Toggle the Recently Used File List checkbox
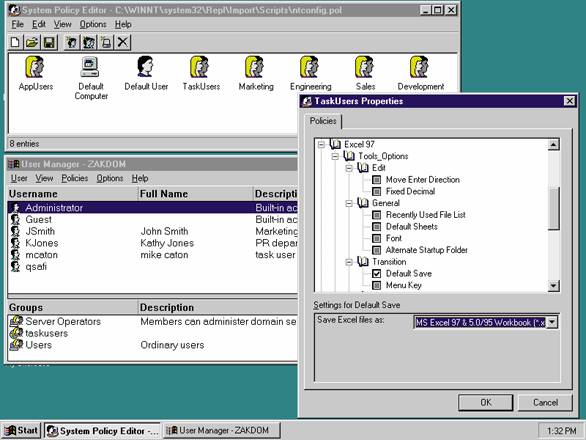The height and width of the screenshot is (440, 586). 377,215
